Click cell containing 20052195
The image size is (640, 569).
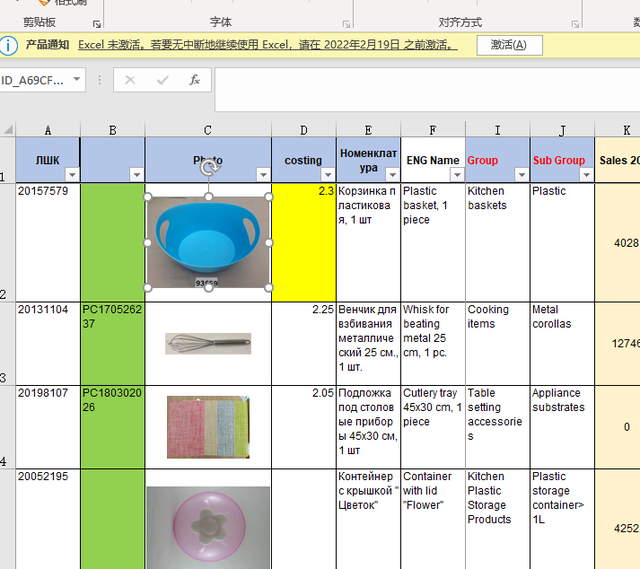(48, 519)
